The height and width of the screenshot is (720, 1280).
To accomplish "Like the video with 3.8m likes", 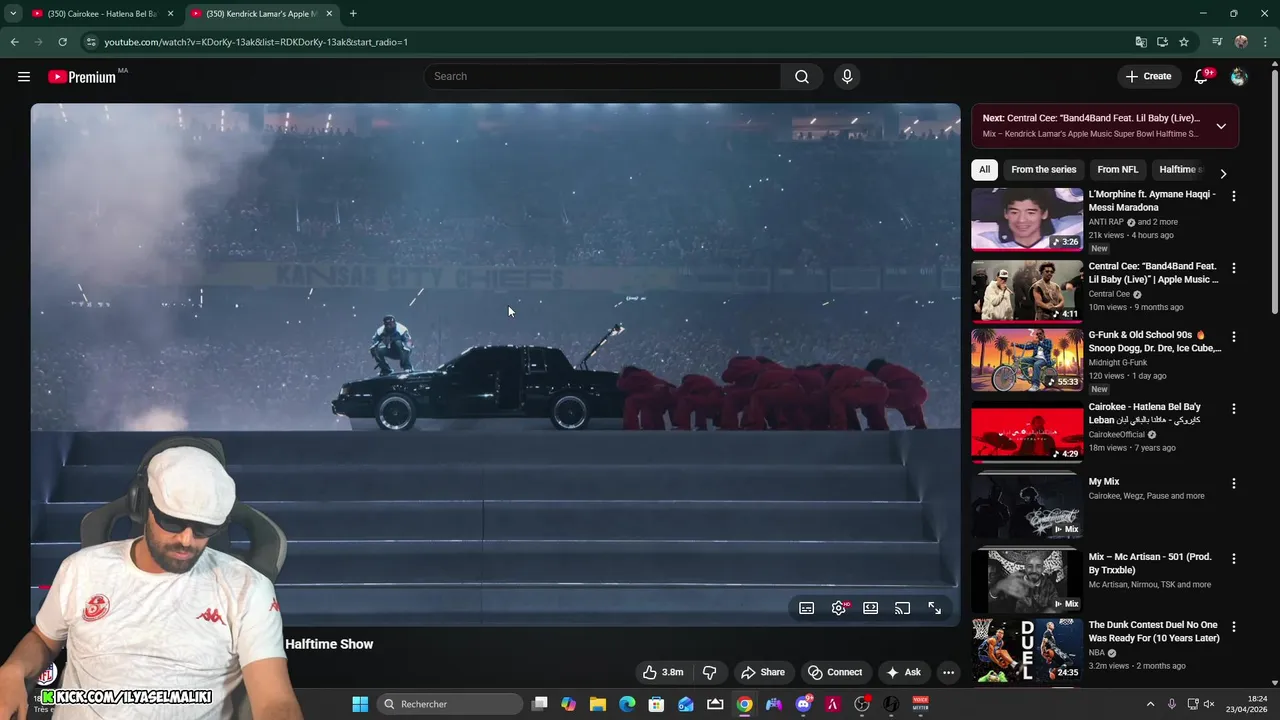I will click(662, 672).
